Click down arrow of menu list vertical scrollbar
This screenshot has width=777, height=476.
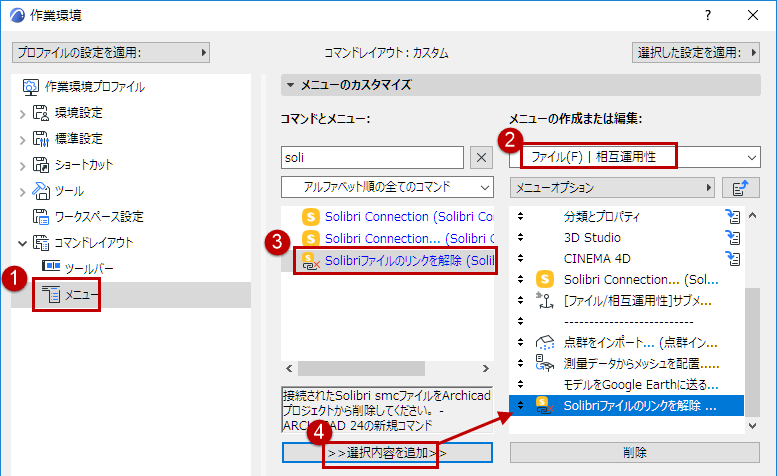(x=753, y=426)
